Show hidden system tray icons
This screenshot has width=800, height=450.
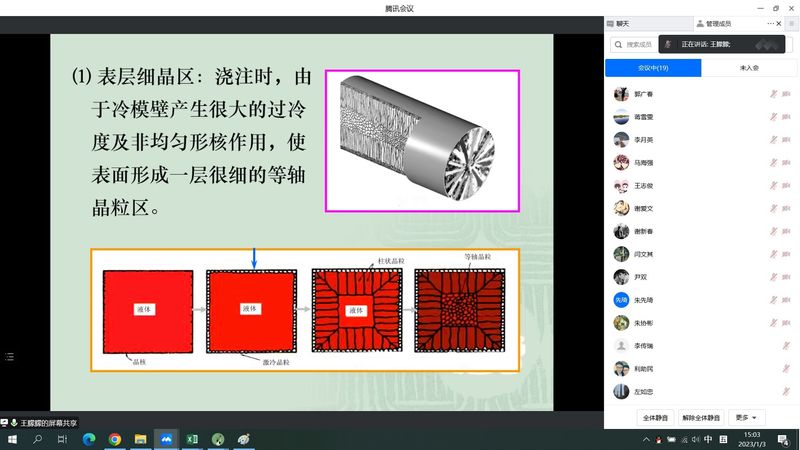tap(646, 439)
